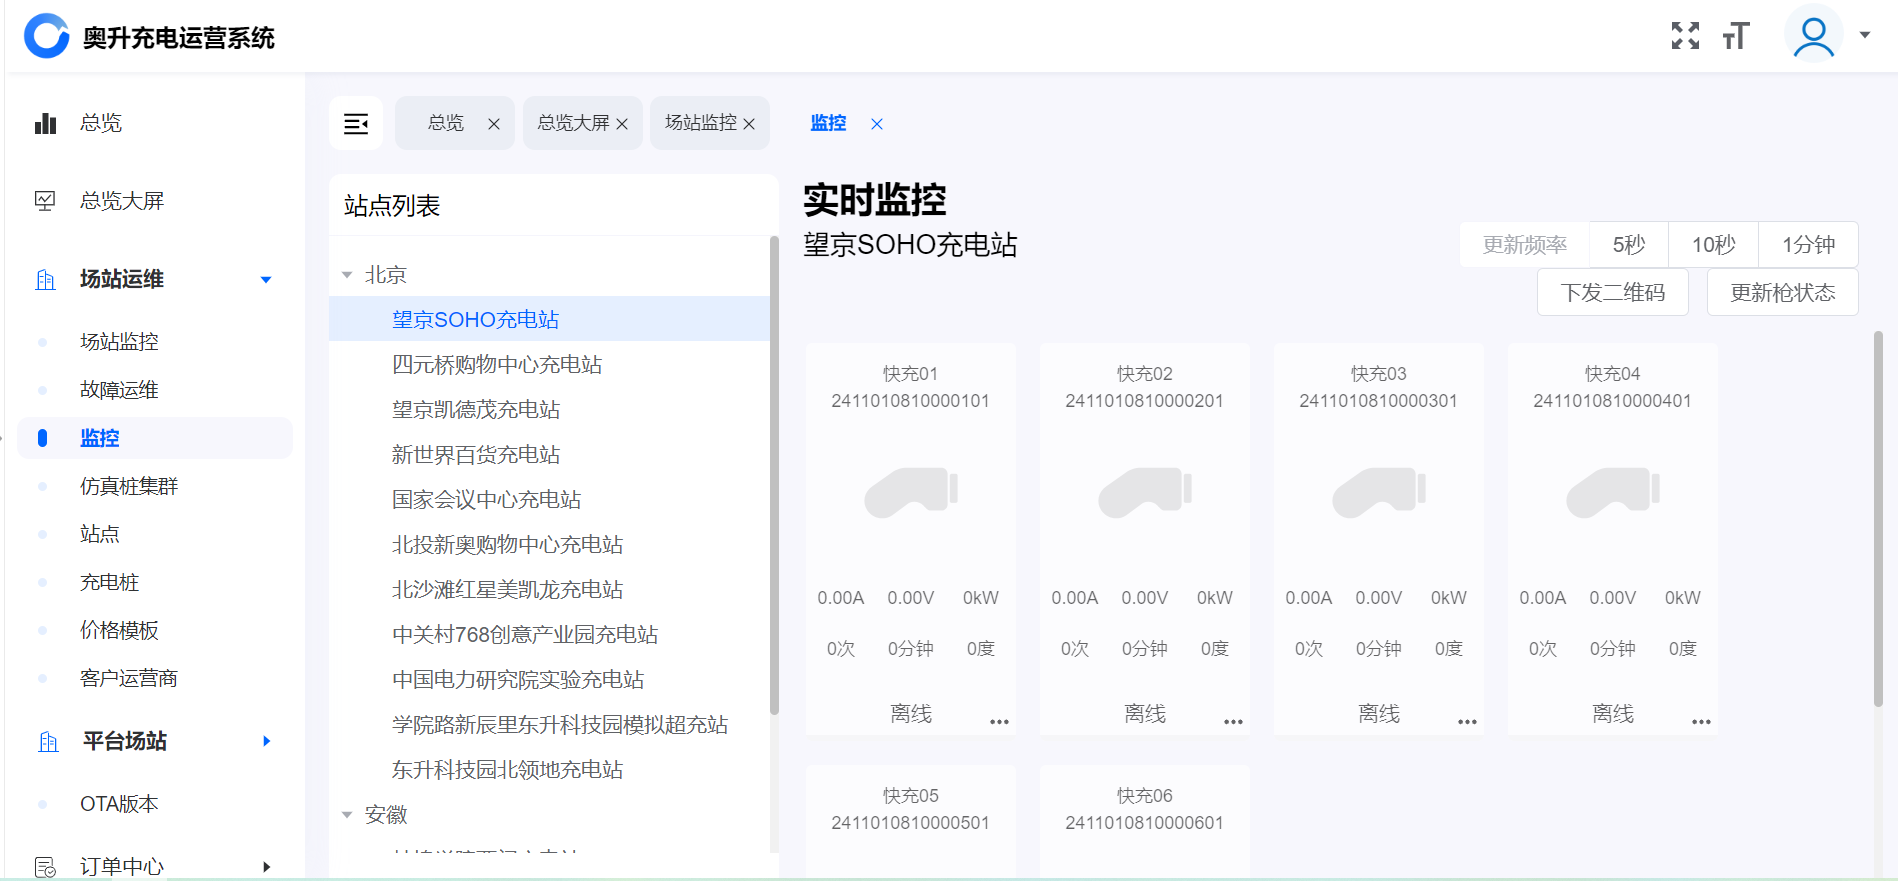Expand the 平台场站 sidebar menu
This screenshot has height=881, width=1898.
pyautogui.click(x=266, y=741)
